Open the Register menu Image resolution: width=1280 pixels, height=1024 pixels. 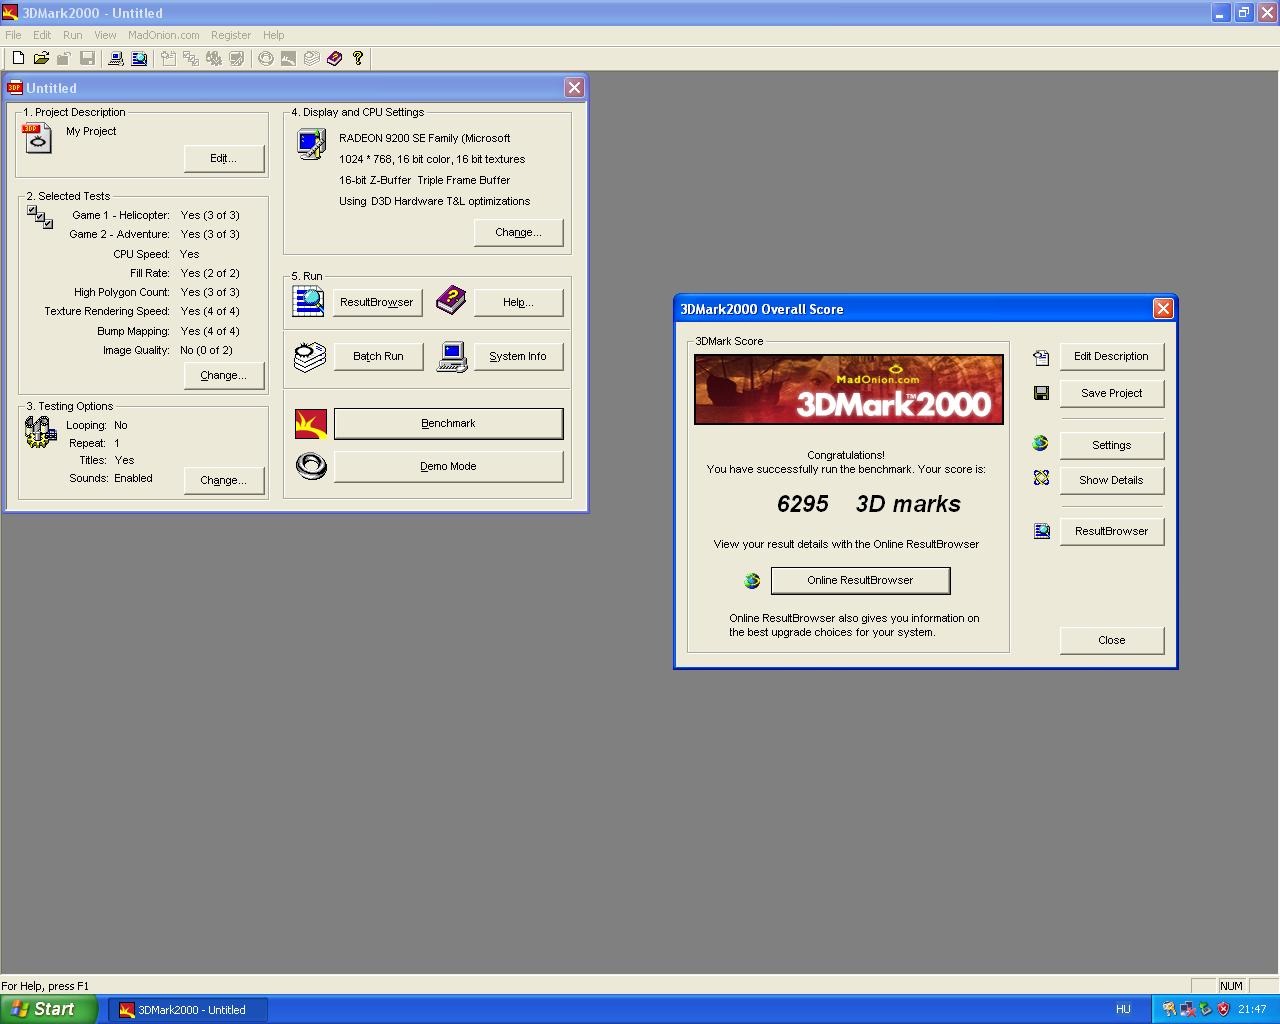(231, 35)
